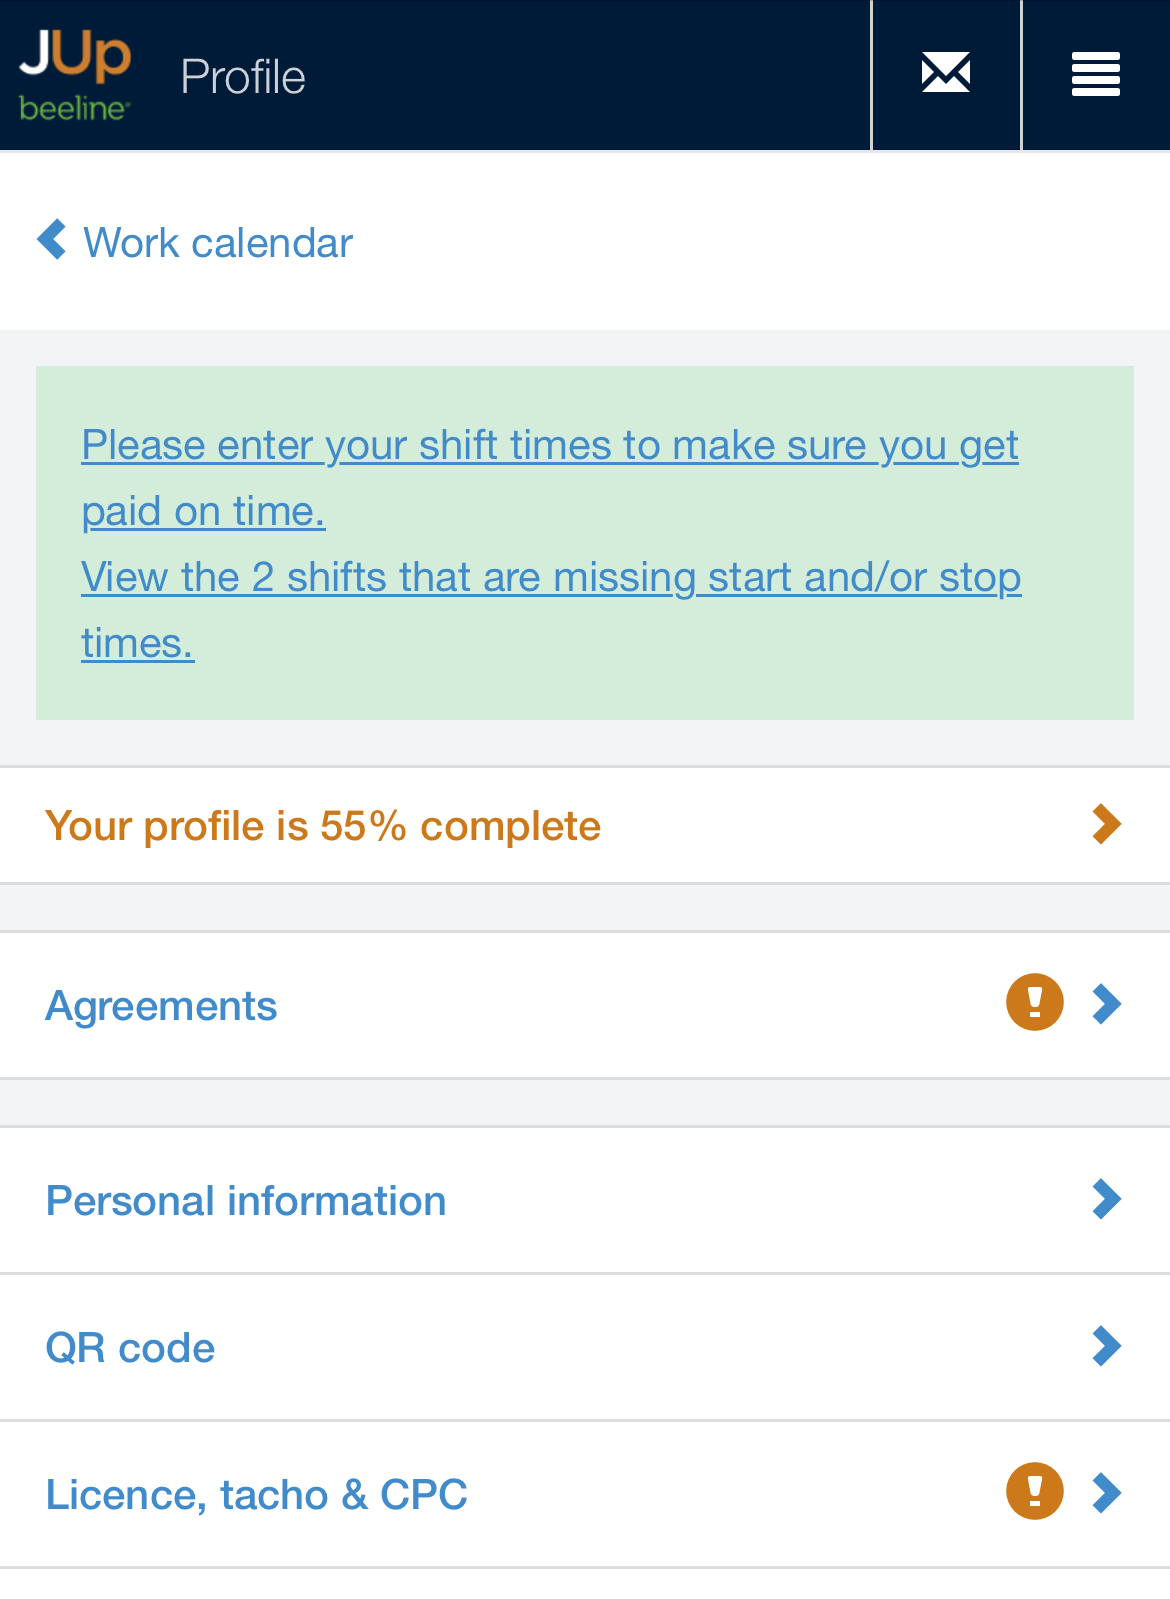Click the JUp beeline logo
Viewport: 1170px width, 1599px height.
pos(75,75)
